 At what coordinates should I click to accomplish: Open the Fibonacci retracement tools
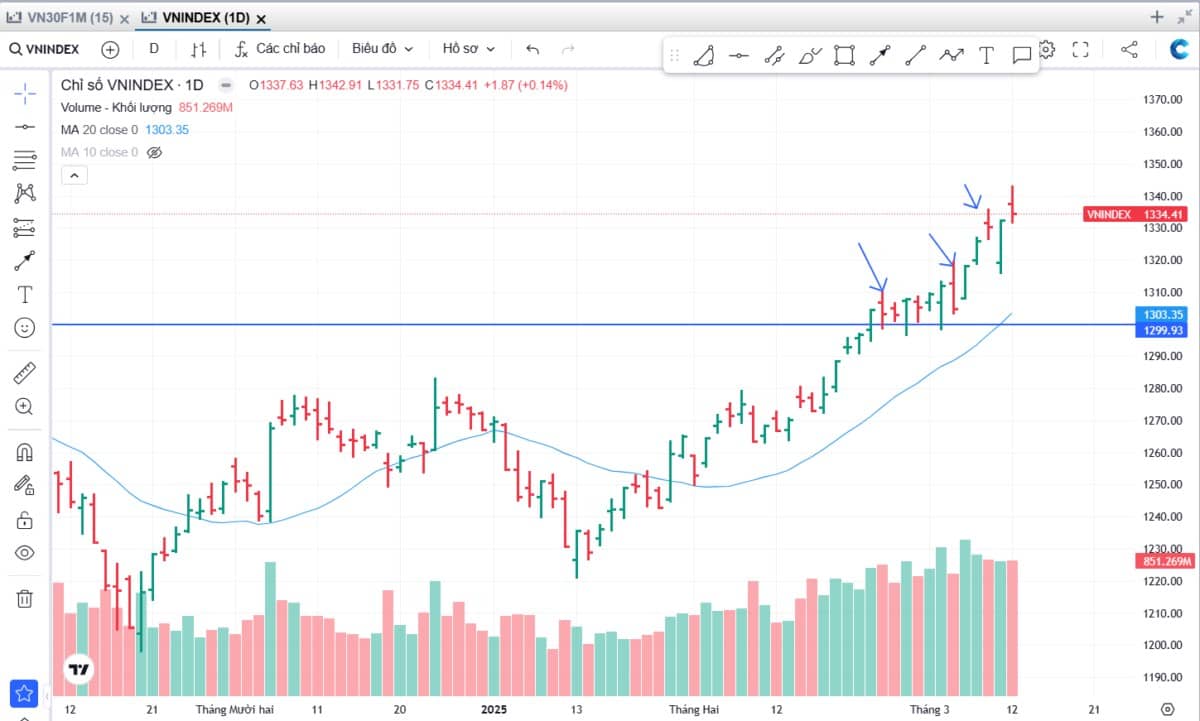25,160
